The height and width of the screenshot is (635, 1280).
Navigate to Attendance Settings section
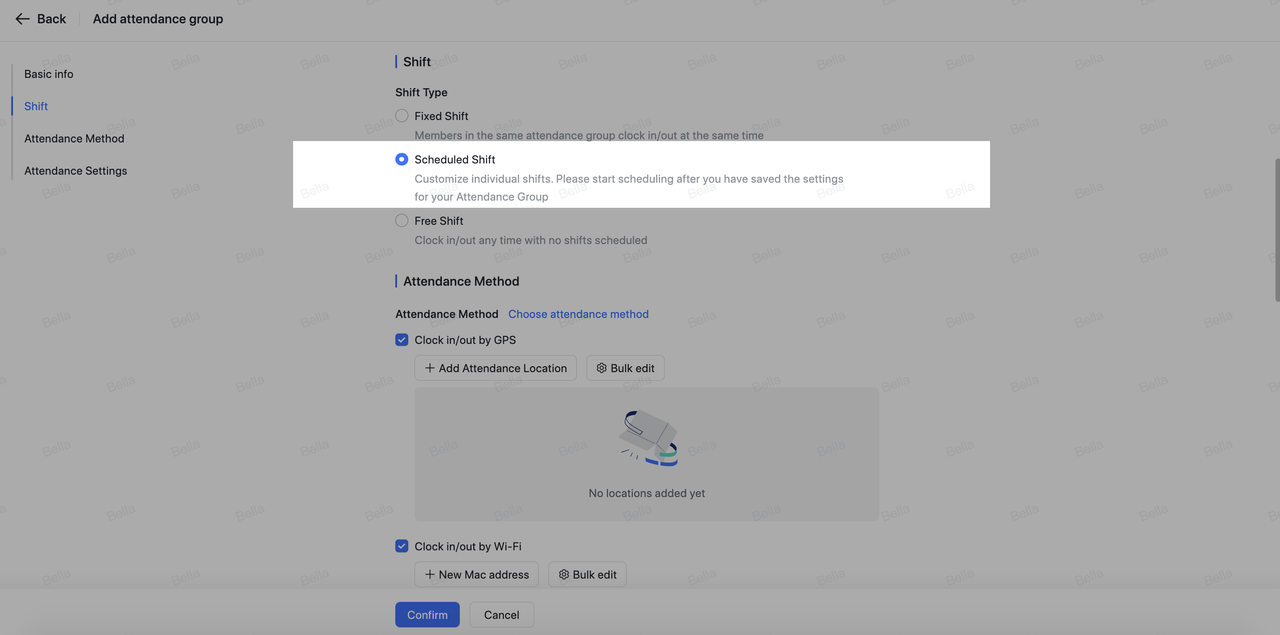[76, 171]
